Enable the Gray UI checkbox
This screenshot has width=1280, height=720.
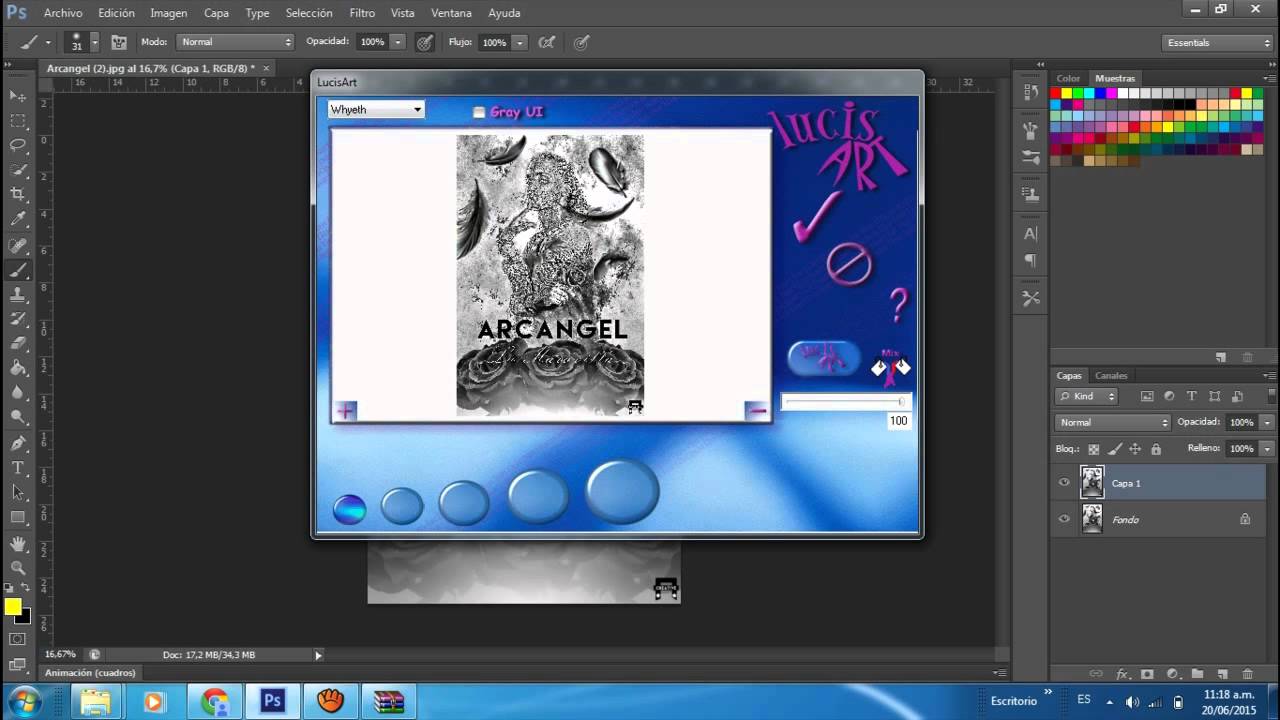click(x=478, y=112)
